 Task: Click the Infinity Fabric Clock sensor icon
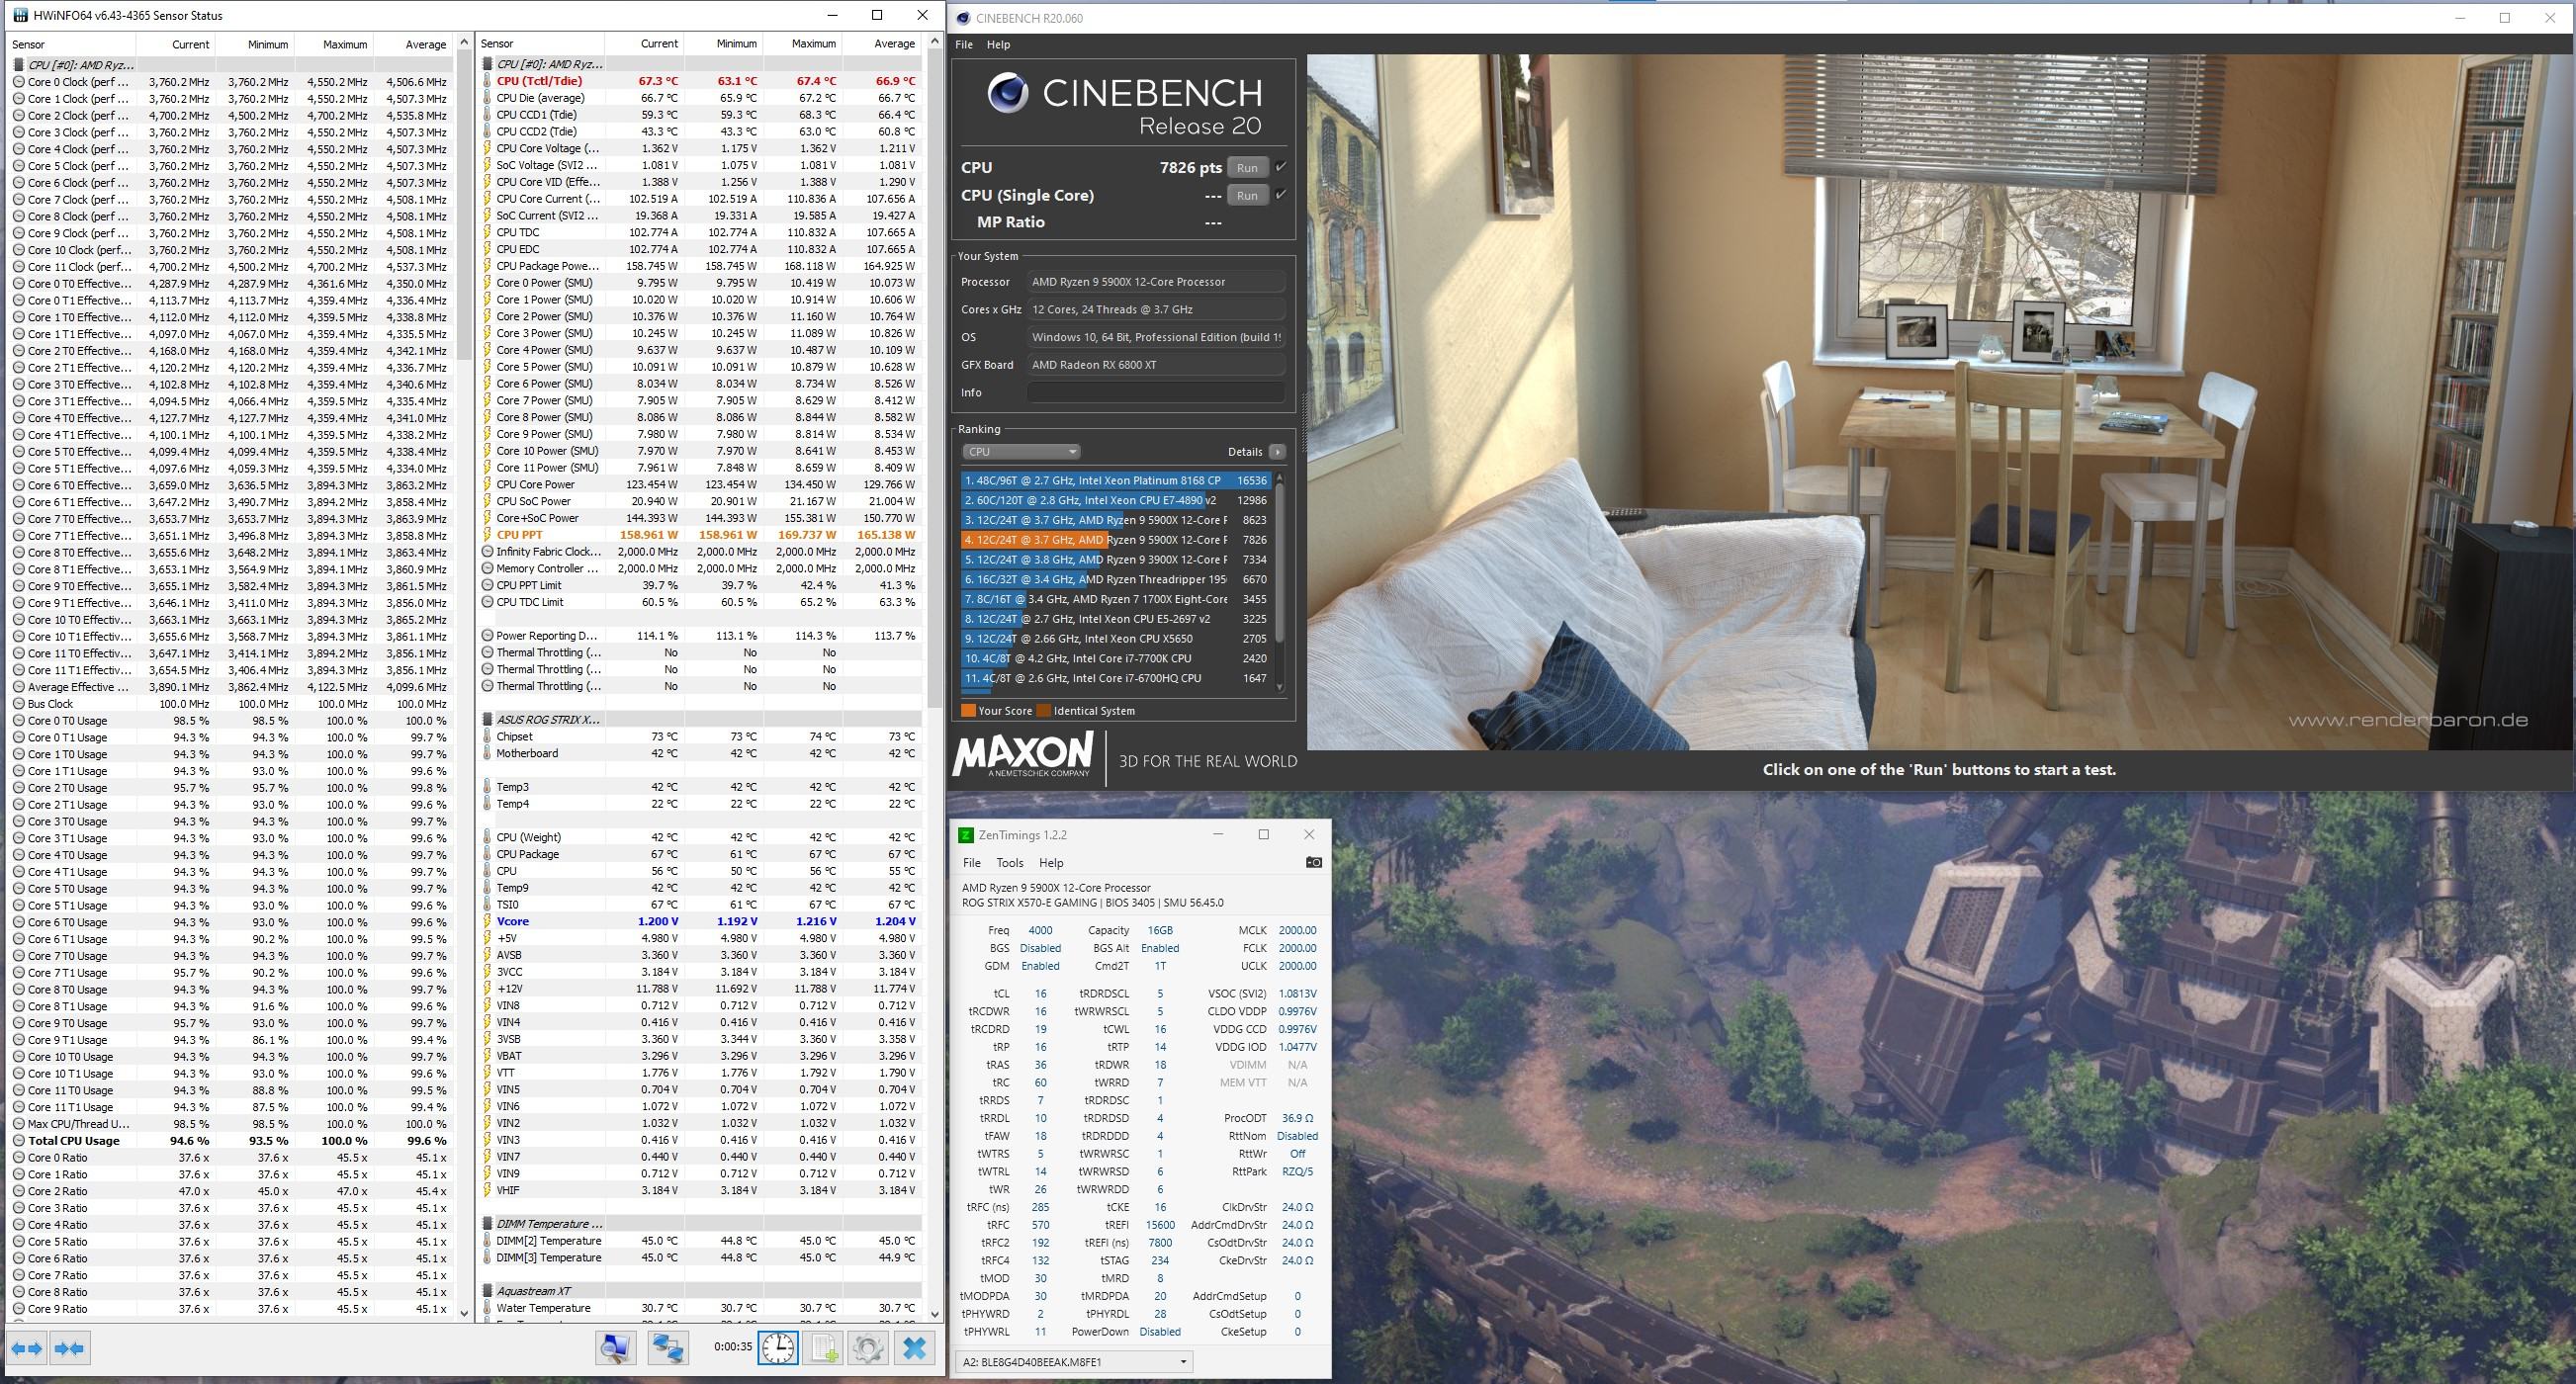[487, 552]
